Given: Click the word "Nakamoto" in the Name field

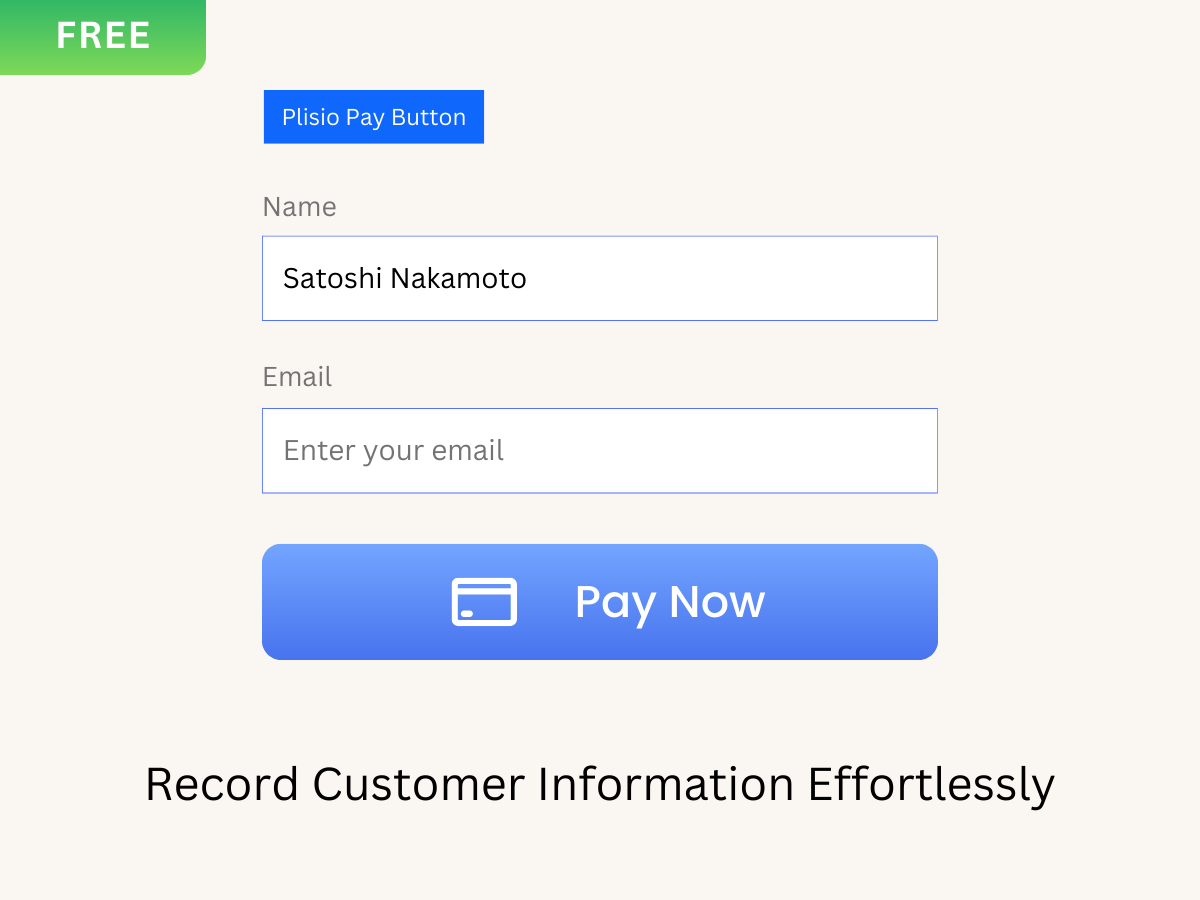Looking at the screenshot, I should coord(458,278).
